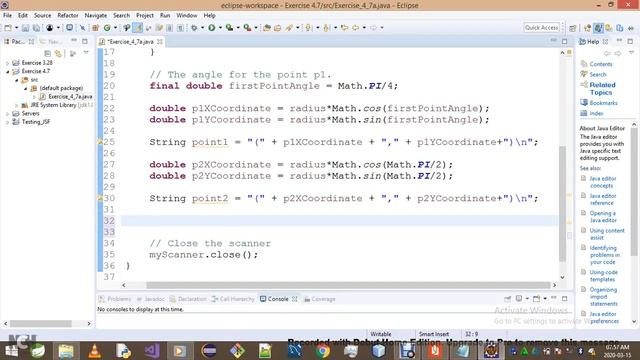Viewport: 640px width, 360px height.
Task: Click the editor vertical scrollbar thumb
Action: (562, 203)
